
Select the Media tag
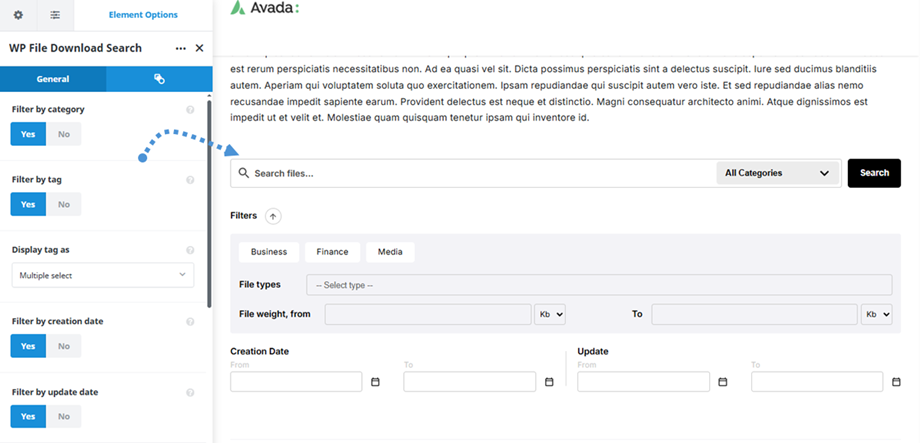coord(390,252)
